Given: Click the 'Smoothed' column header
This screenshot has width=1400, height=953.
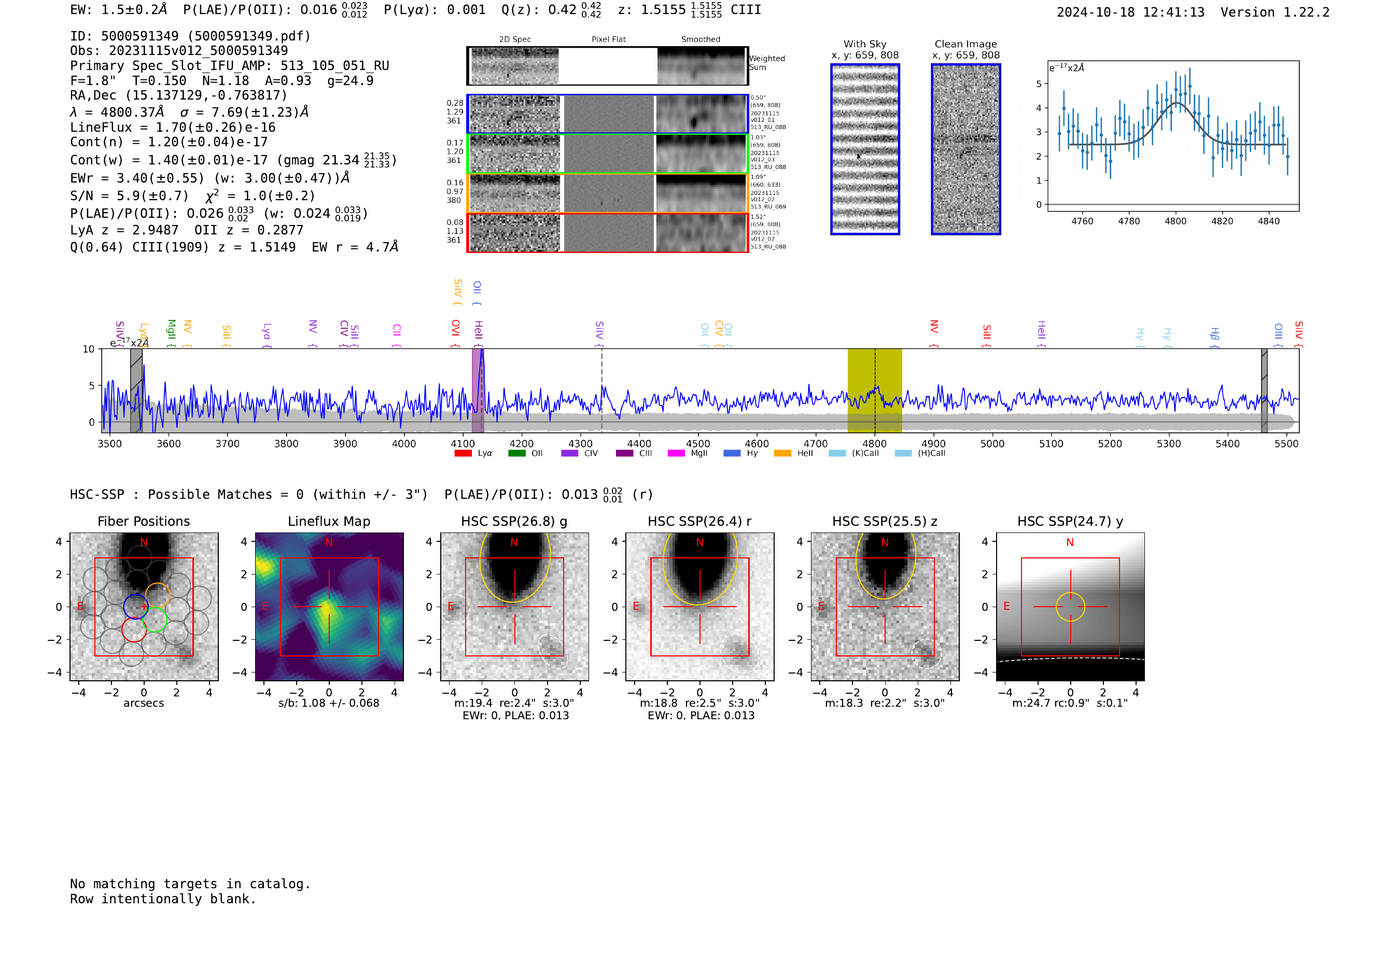Looking at the screenshot, I should [701, 40].
